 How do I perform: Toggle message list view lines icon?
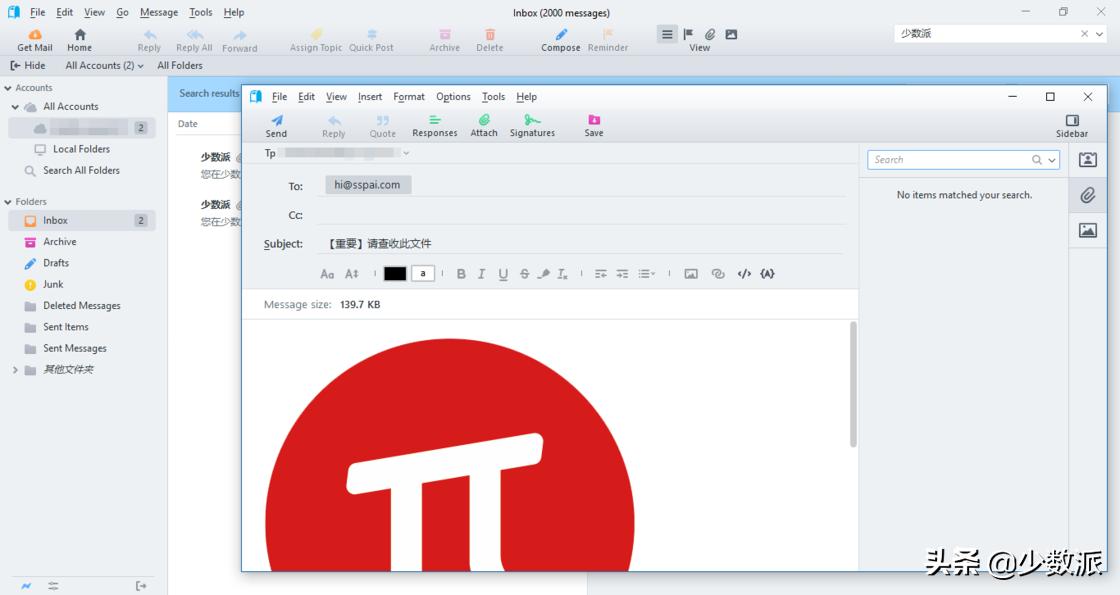(x=666, y=34)
